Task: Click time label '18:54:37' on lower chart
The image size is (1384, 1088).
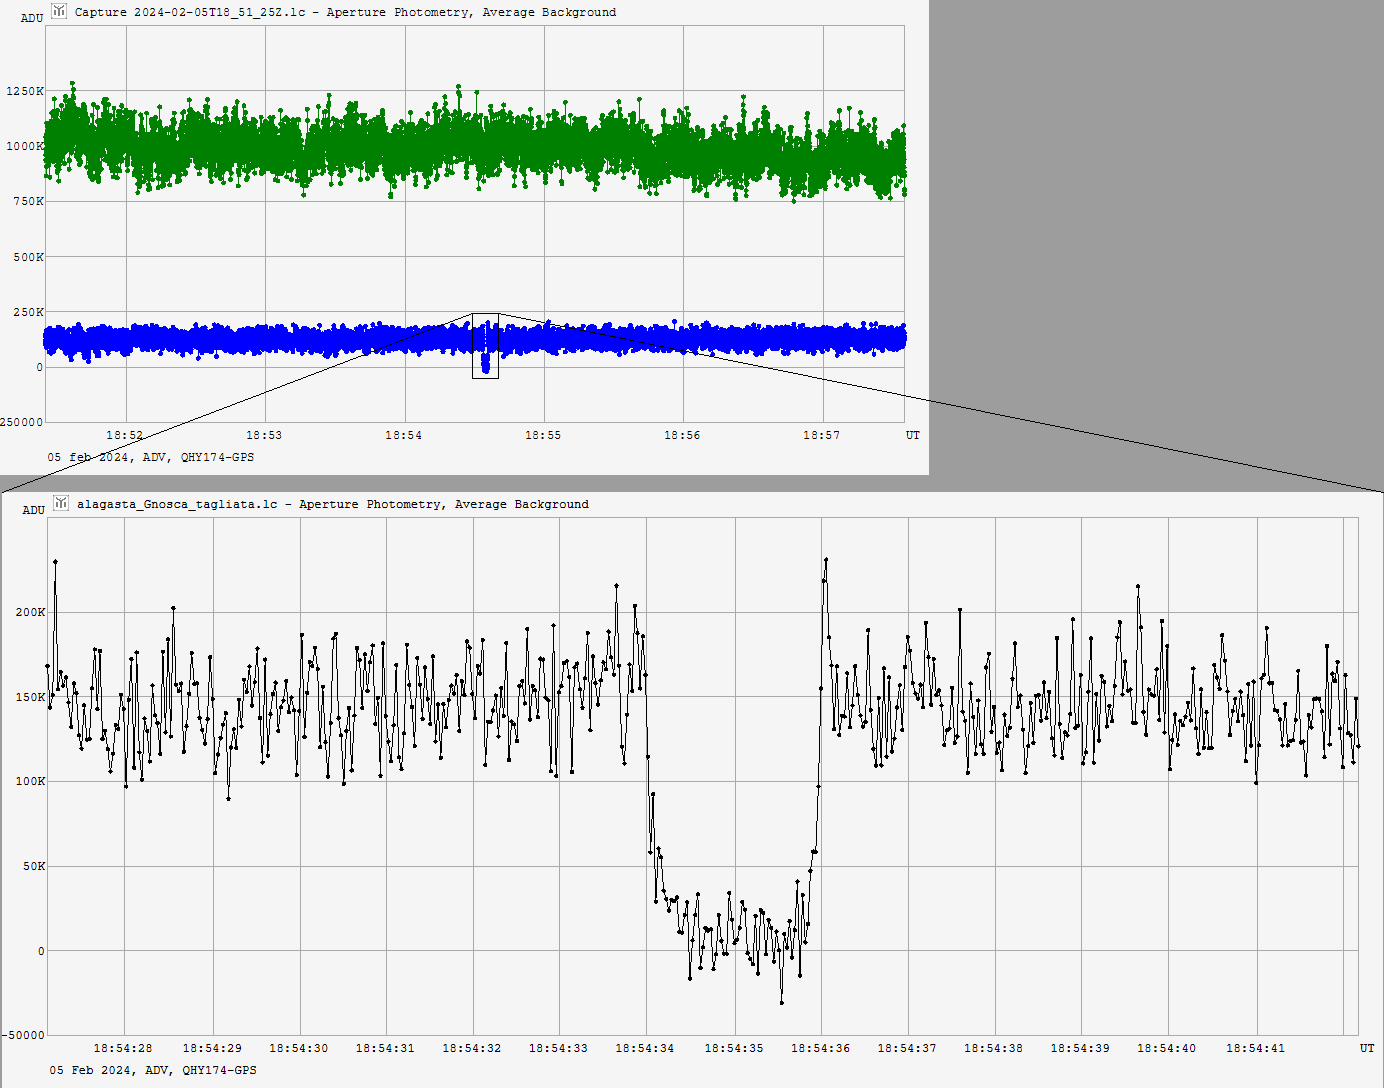Action: [x=907, y=1048]
